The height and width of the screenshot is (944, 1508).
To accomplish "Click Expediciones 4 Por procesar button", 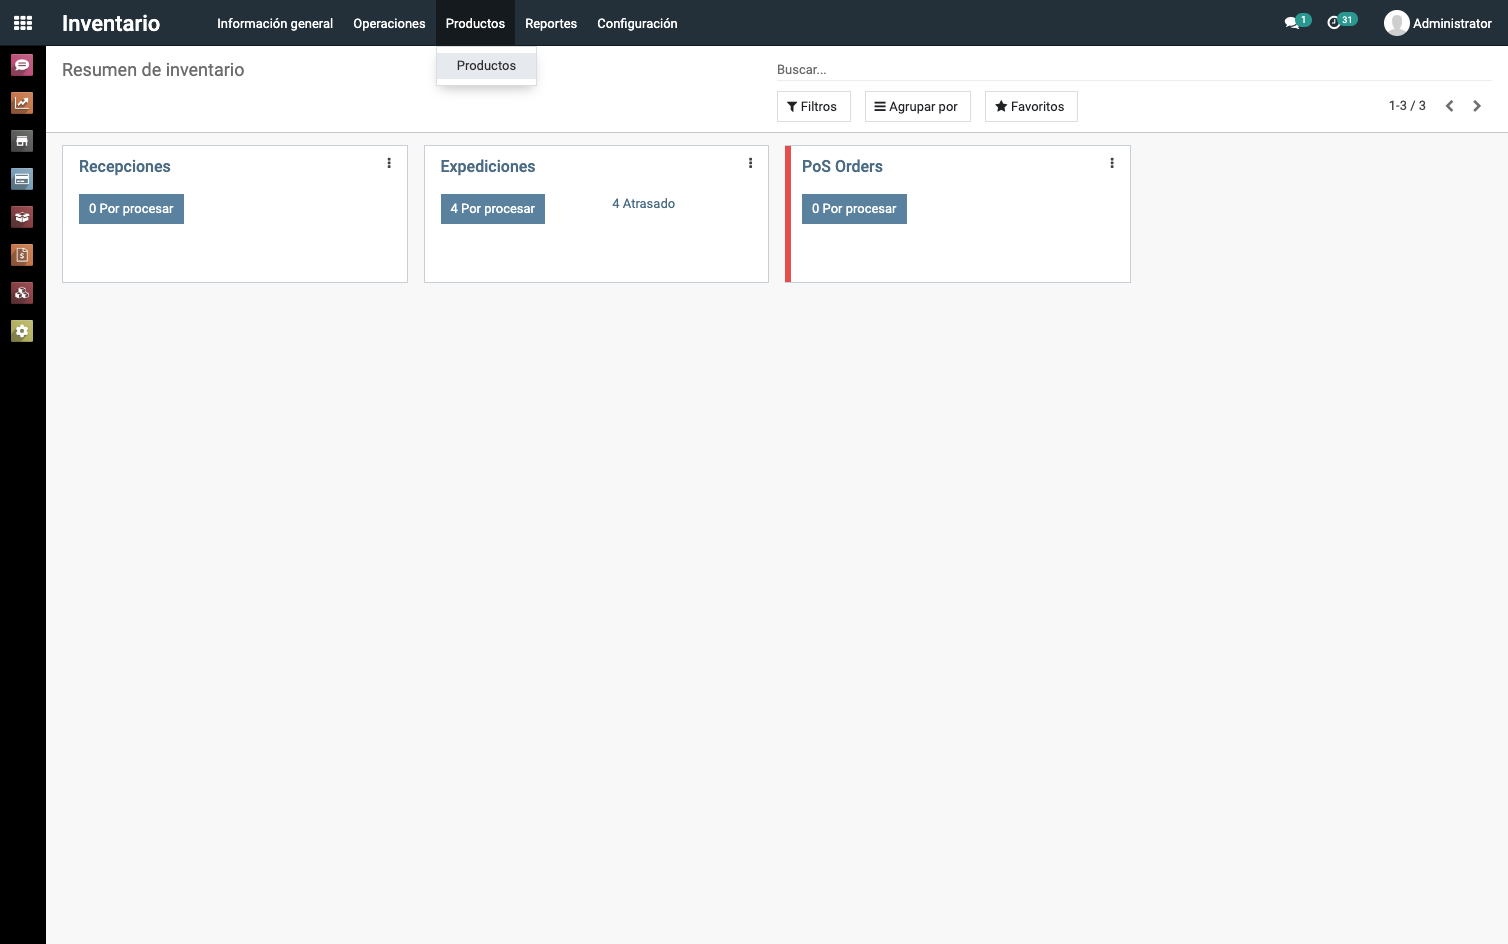I will (x=493, y=209).
